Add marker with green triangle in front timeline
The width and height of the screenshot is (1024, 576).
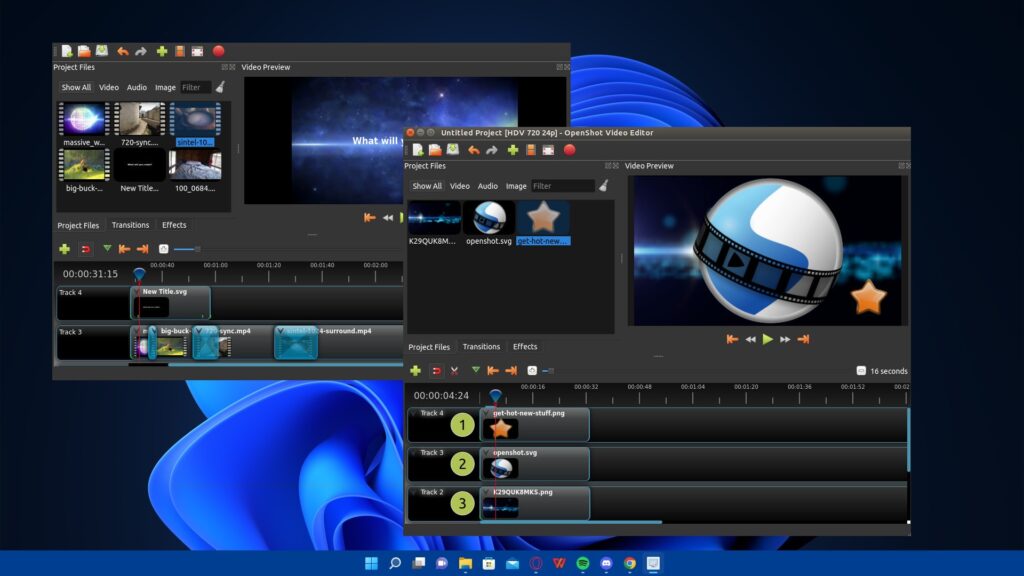475,370
